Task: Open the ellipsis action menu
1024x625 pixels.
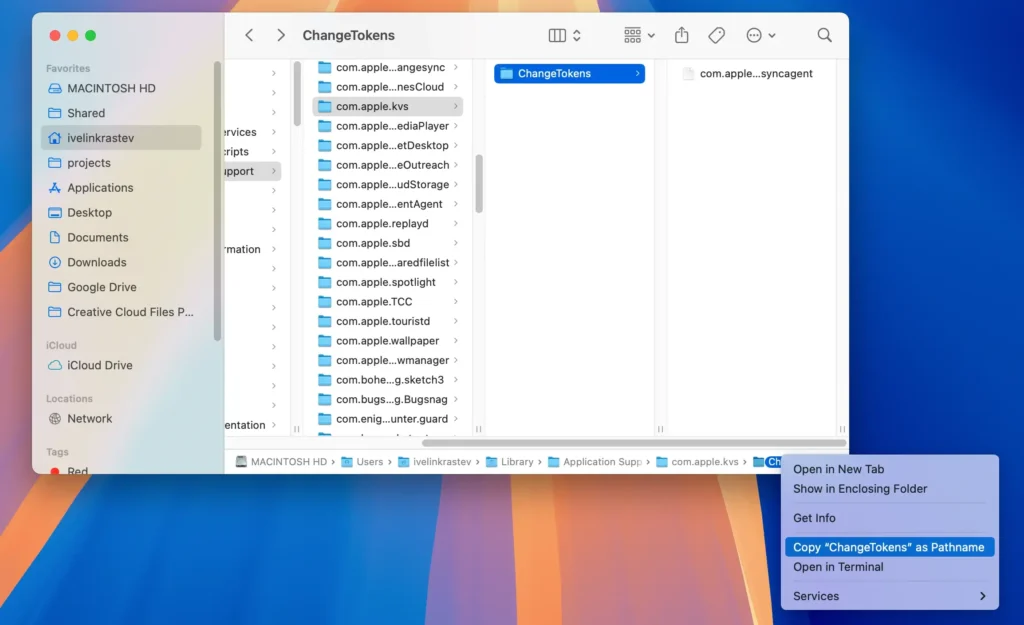Action: click(x=760, y=35)
